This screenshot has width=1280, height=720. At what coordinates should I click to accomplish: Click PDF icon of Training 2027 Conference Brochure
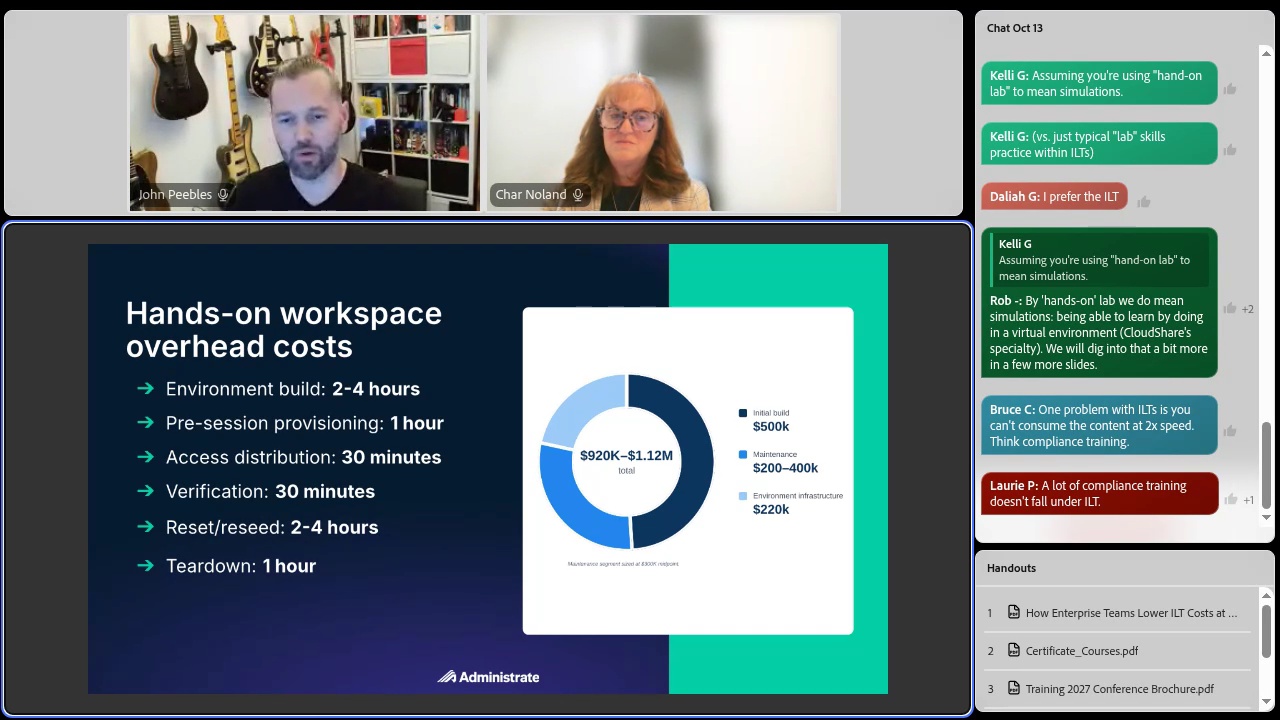point(1014,689)
